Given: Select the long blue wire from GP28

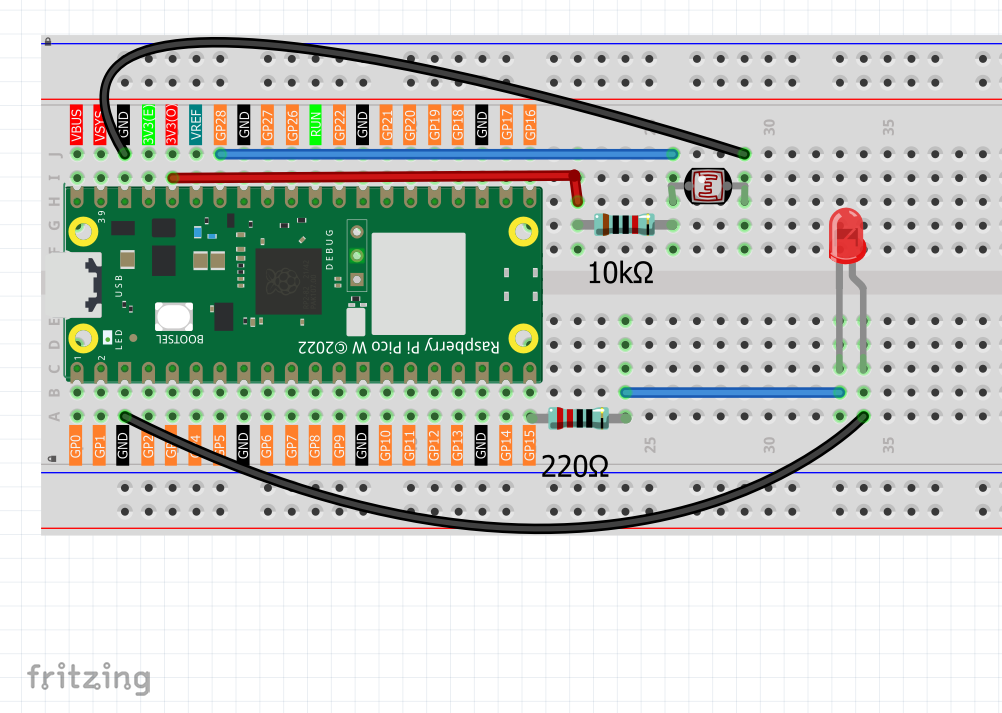Looking at the screenshot, I should tap(447, 154).
